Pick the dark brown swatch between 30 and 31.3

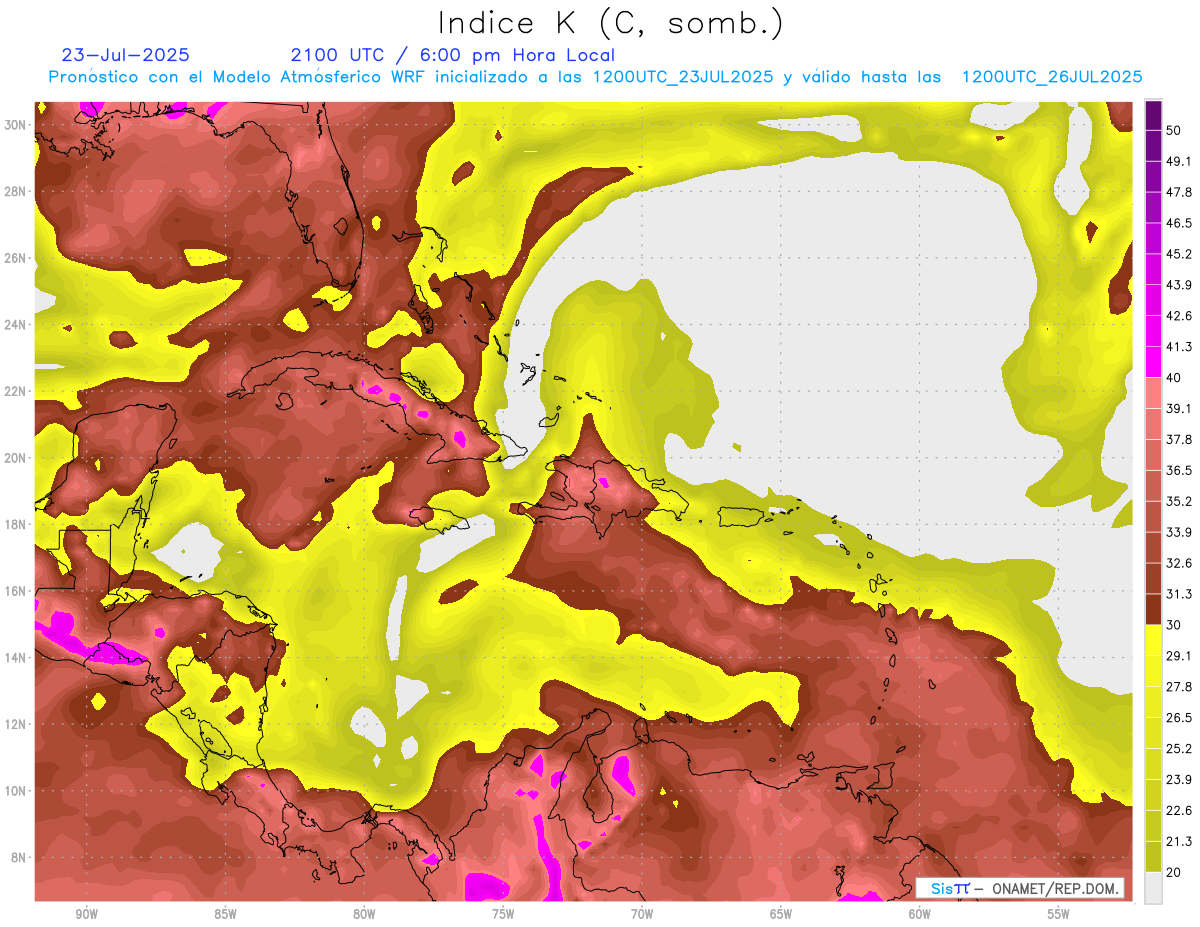[1153, 609]
